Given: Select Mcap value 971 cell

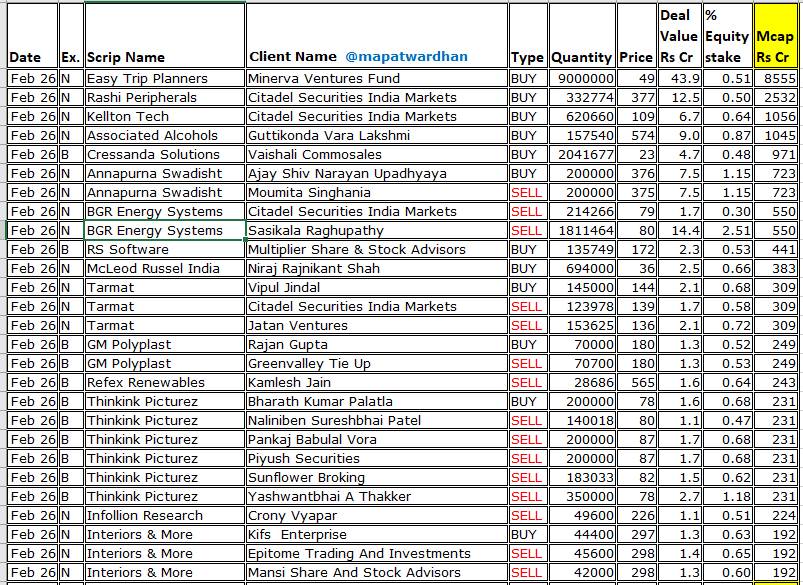Looking at the screenshot, I should (775, 154).
